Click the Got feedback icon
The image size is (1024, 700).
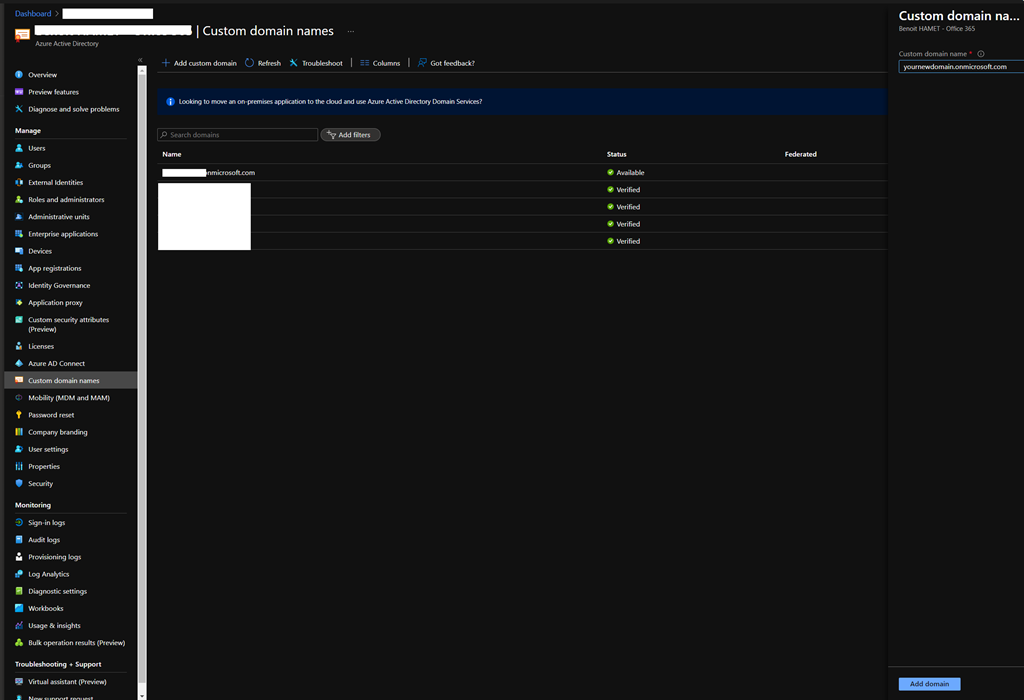click(423, 63)
